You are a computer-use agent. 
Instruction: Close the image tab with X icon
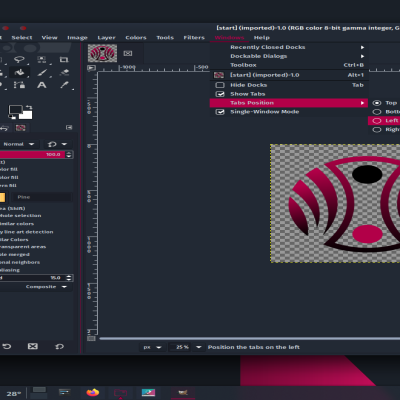pos(128,53)
